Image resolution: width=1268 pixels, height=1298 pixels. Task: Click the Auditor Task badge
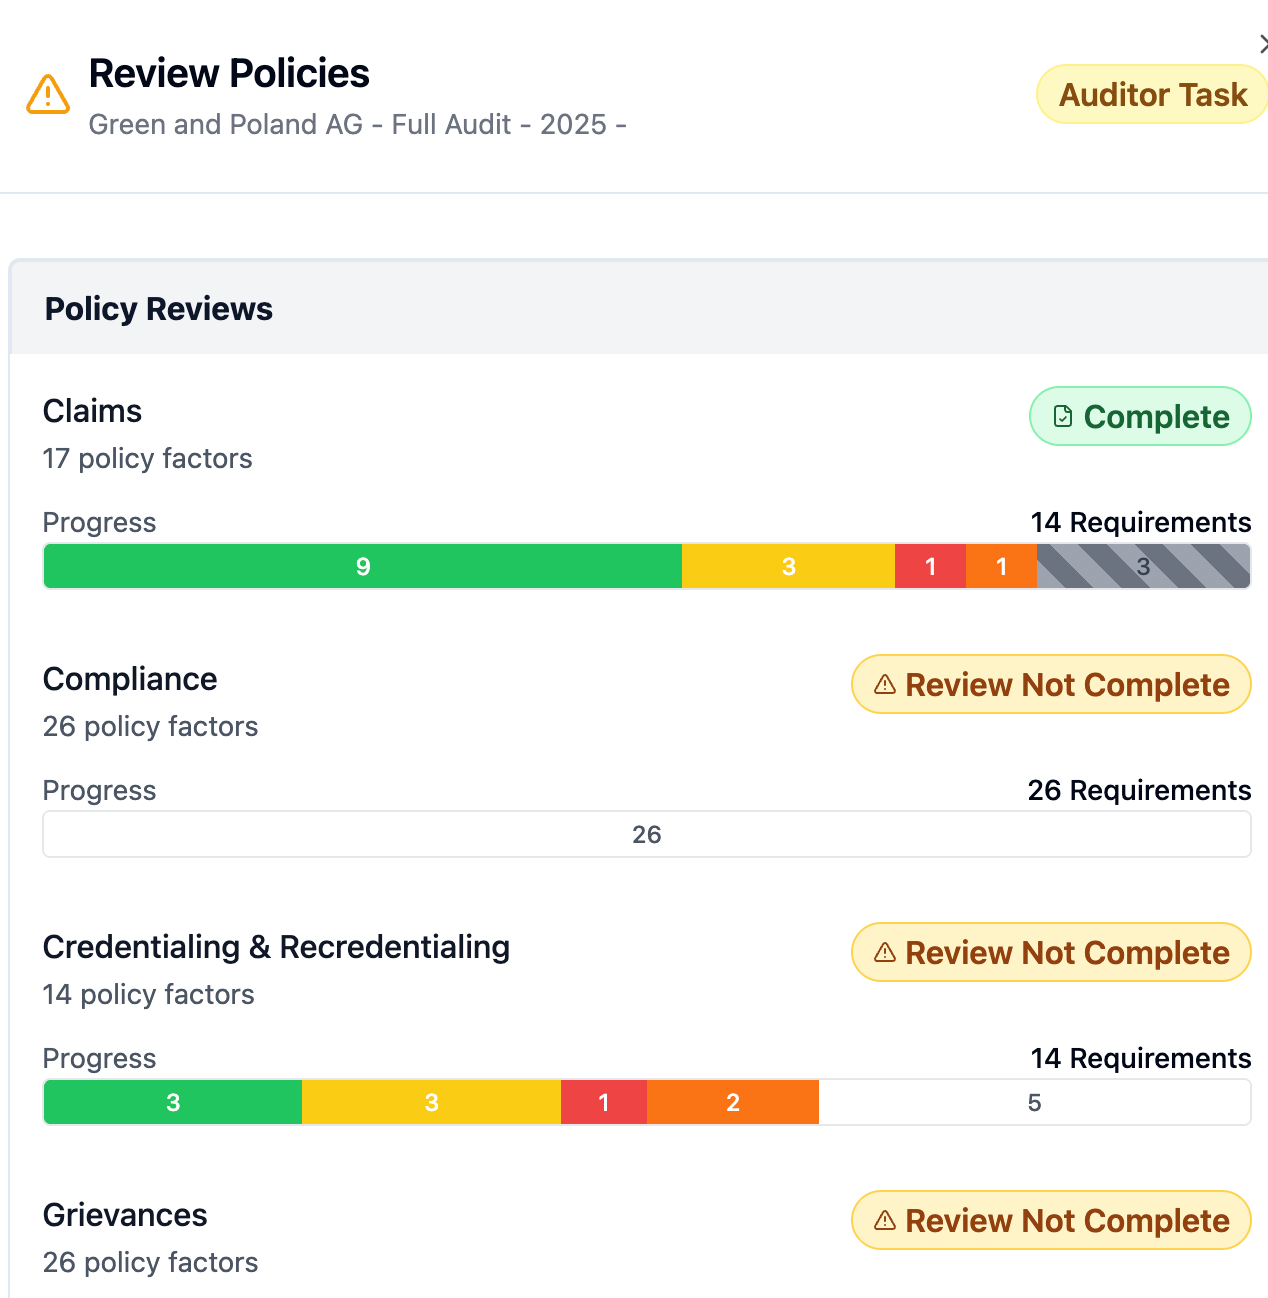click(x=1151, y=94)
